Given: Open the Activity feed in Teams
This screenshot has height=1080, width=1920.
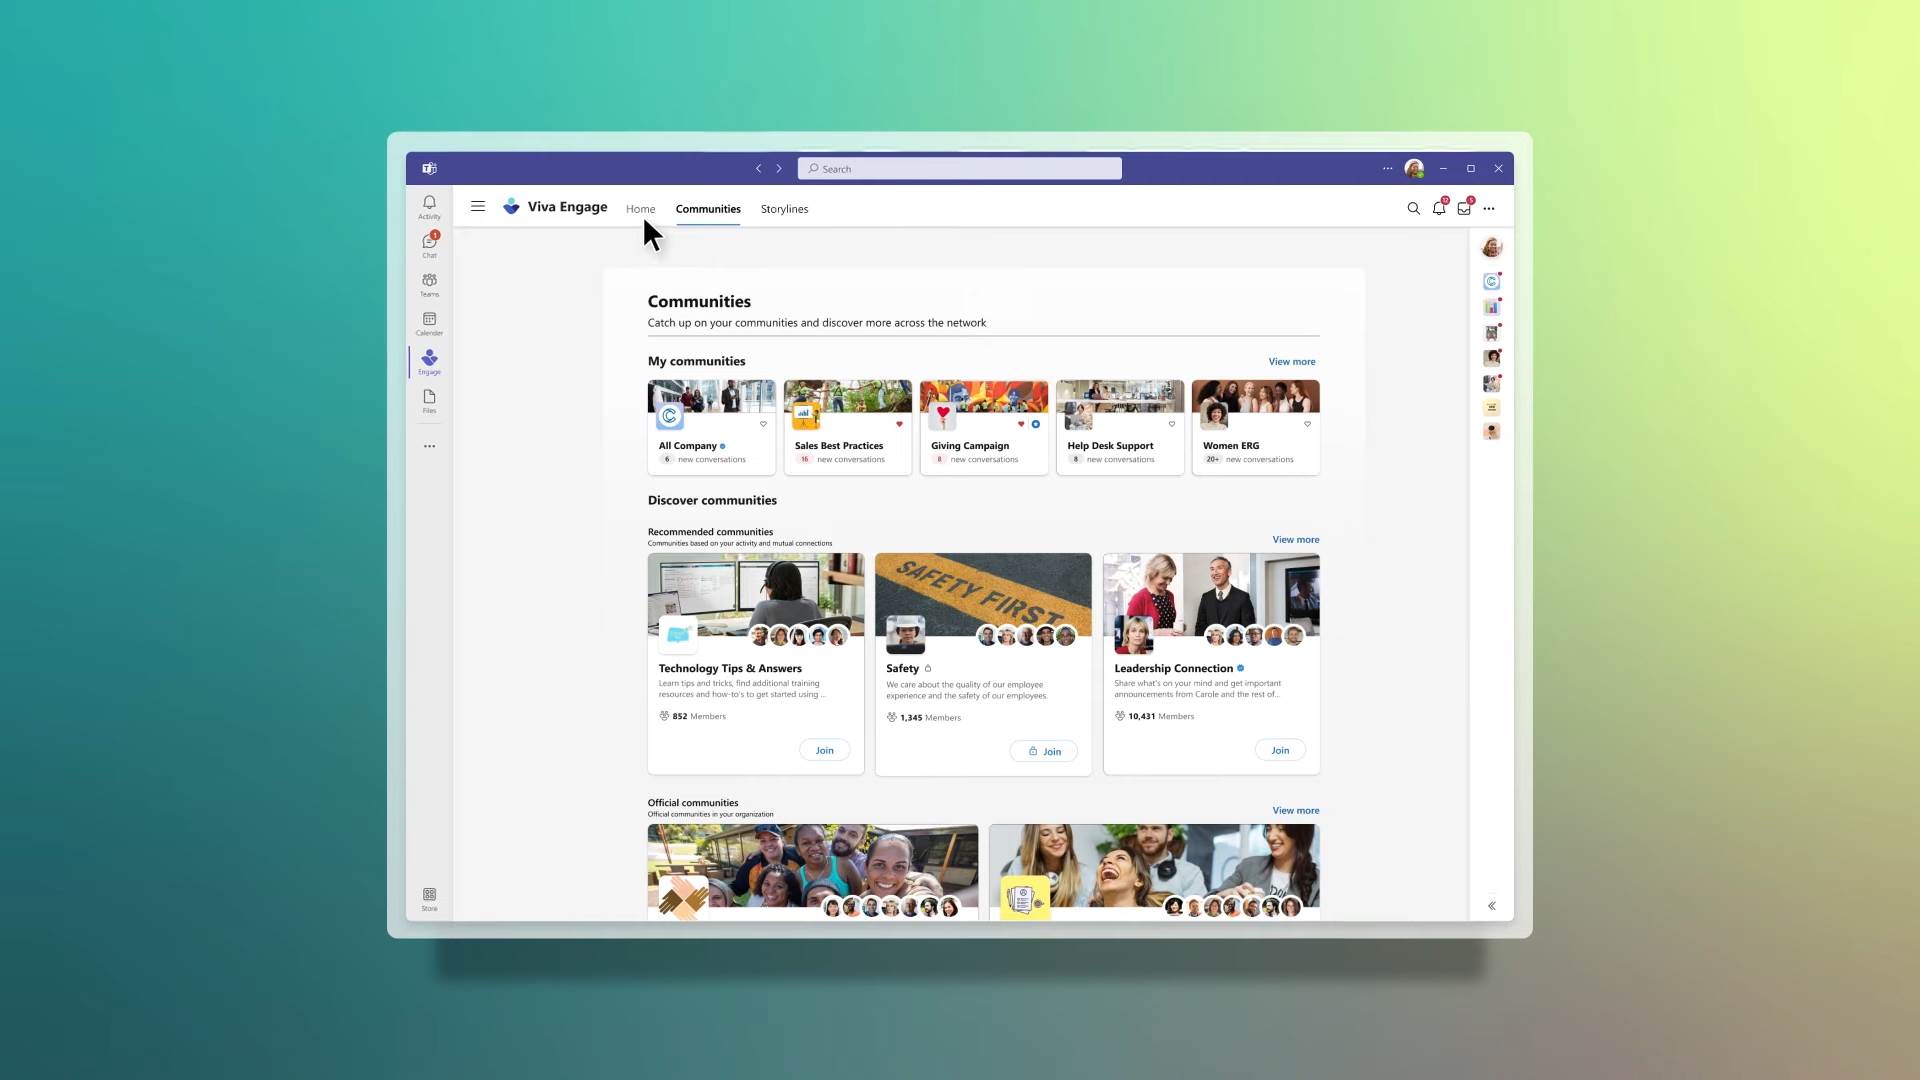Looking at the screenshot, I should [429, 206].
